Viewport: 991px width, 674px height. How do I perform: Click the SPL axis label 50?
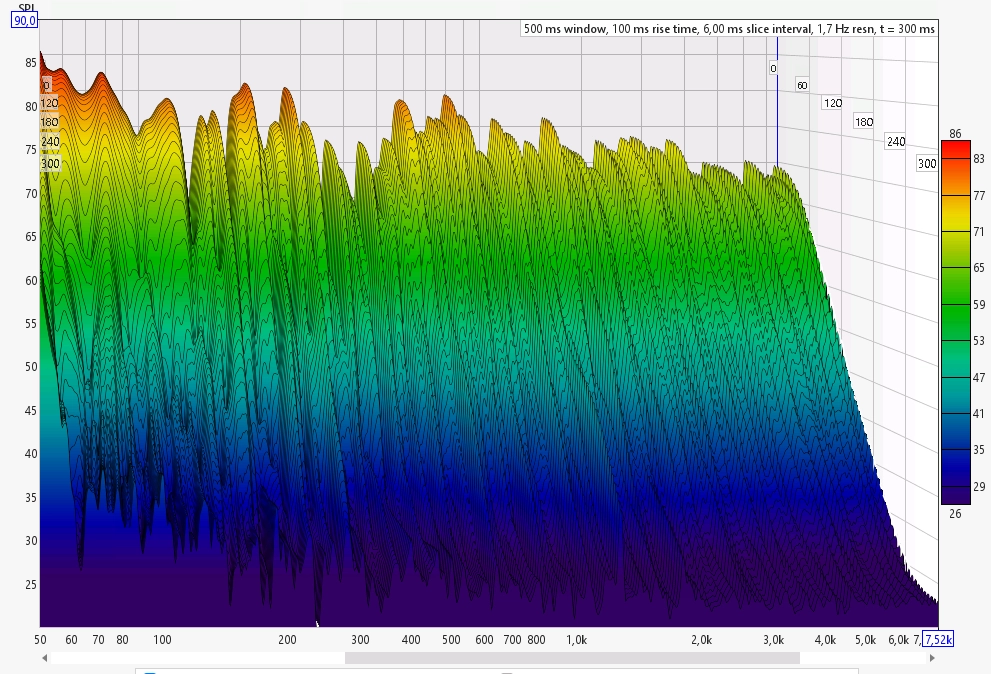pyautogui.click(x=31, y=367)
